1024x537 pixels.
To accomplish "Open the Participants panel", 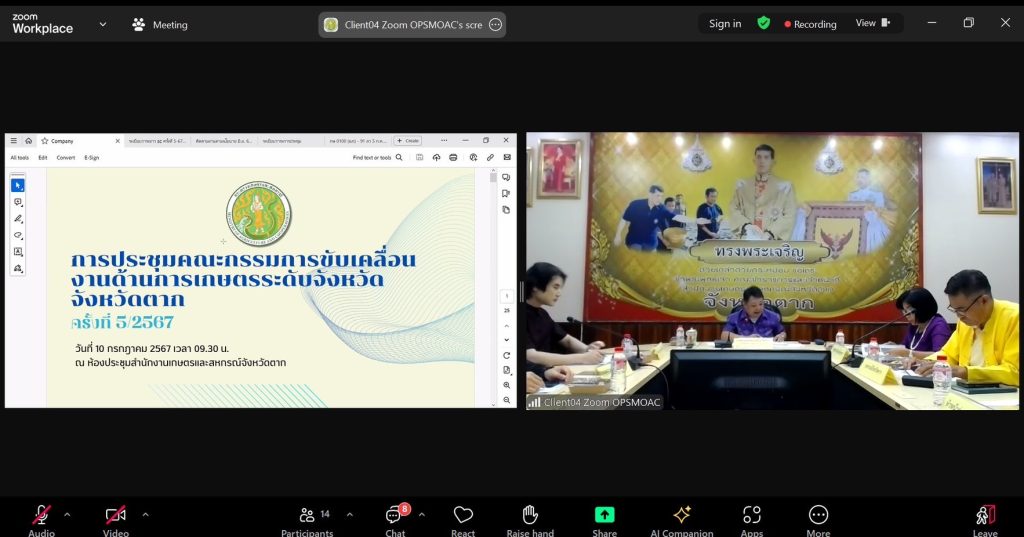I will coord(307,520).
